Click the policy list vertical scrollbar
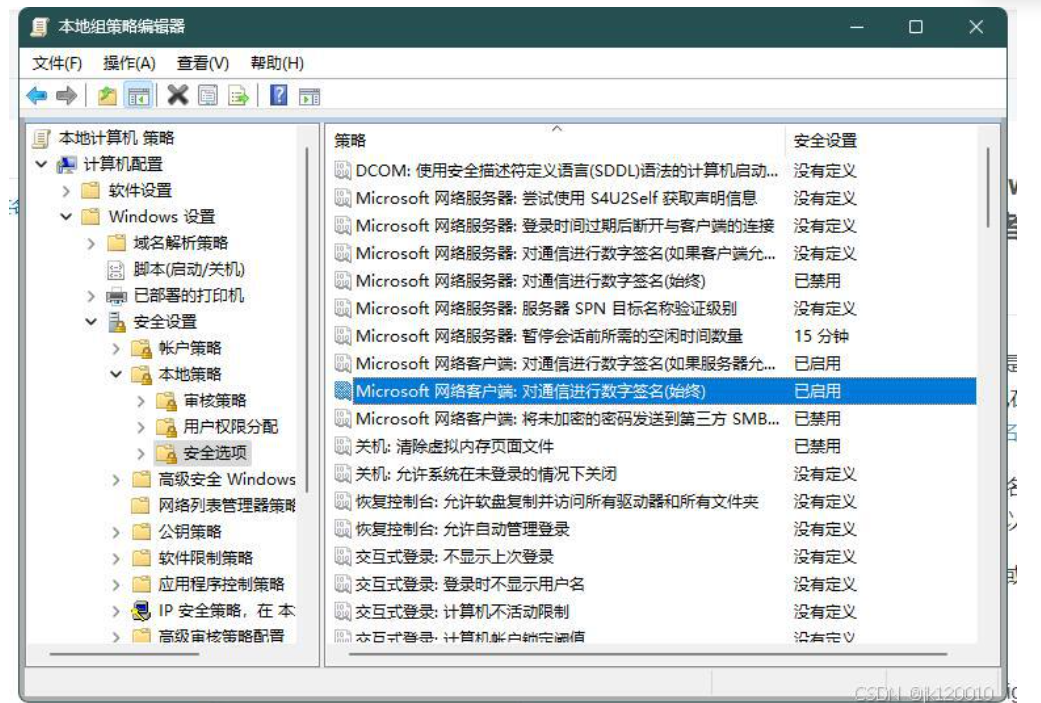The image size is (1041, 703). [x=988, y=189]
